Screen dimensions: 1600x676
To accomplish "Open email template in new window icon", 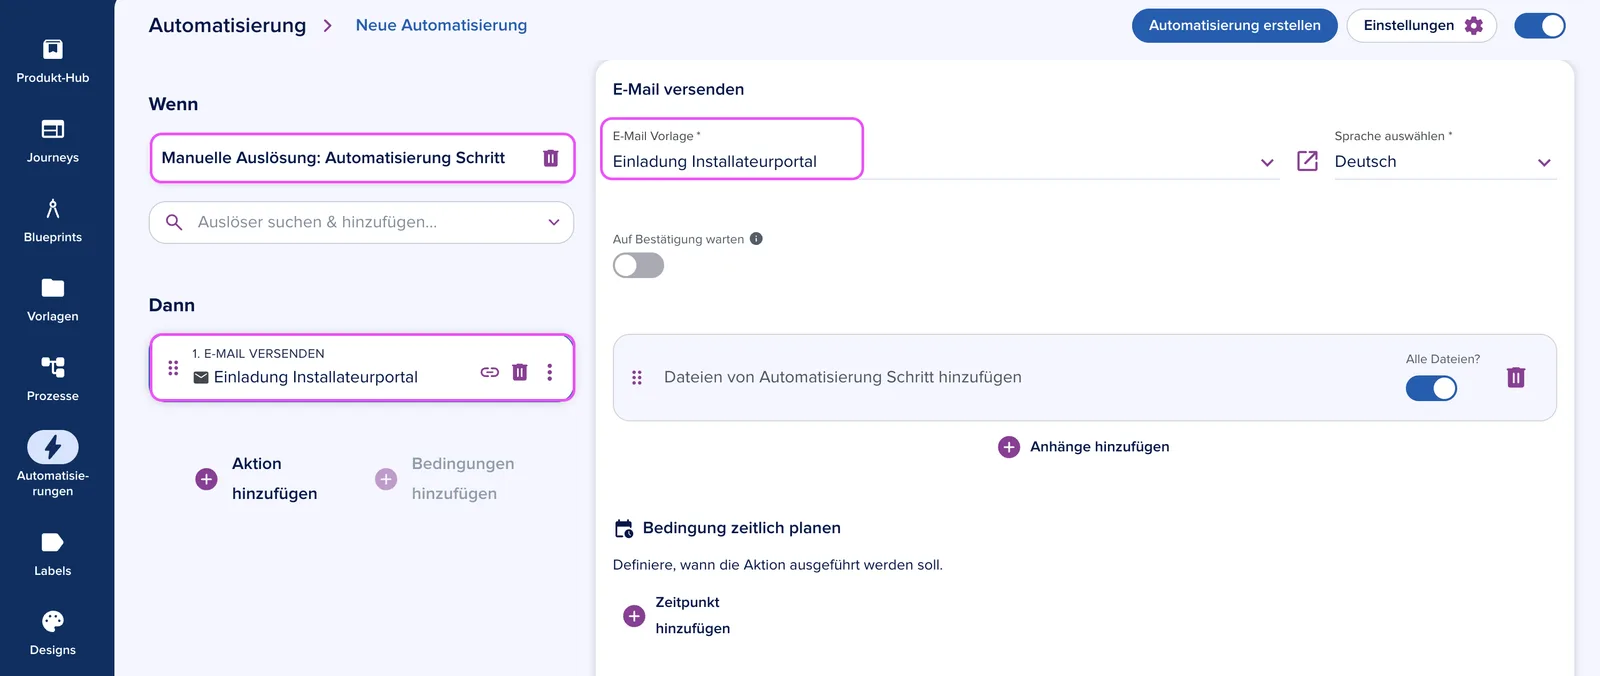I will click(x=1307, y=161).
